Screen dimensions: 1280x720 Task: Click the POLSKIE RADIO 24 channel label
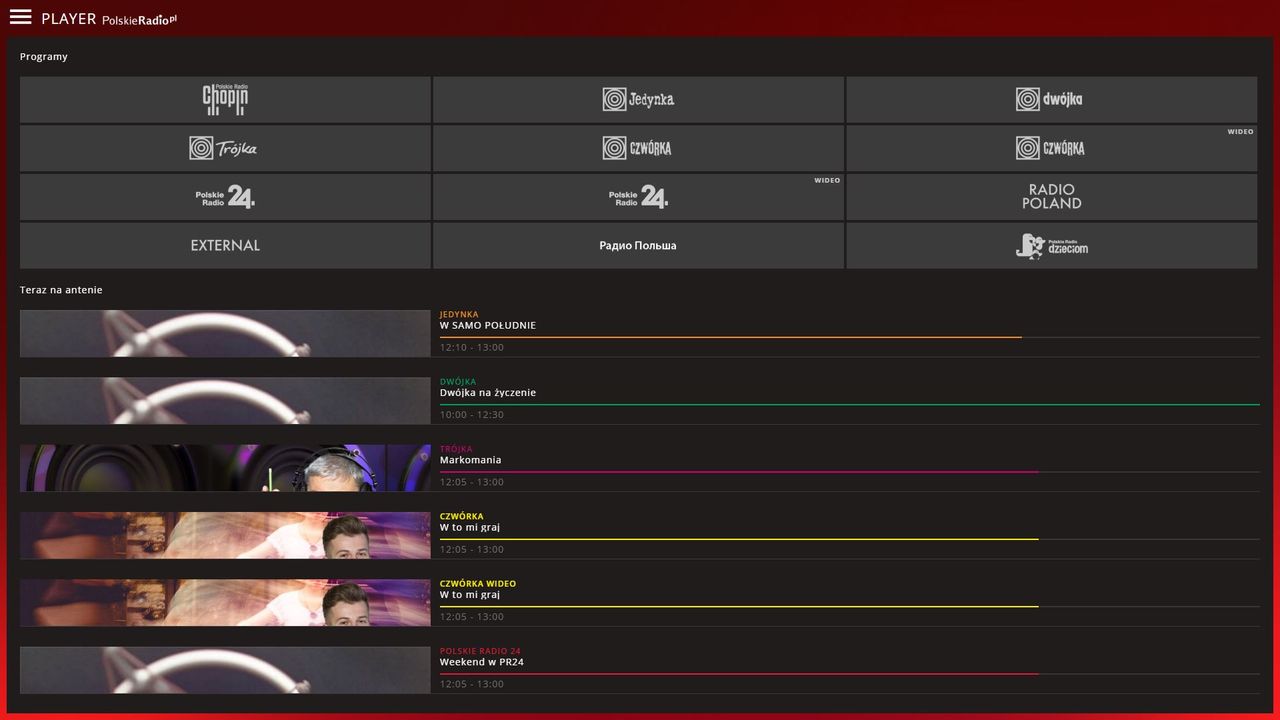480,651
